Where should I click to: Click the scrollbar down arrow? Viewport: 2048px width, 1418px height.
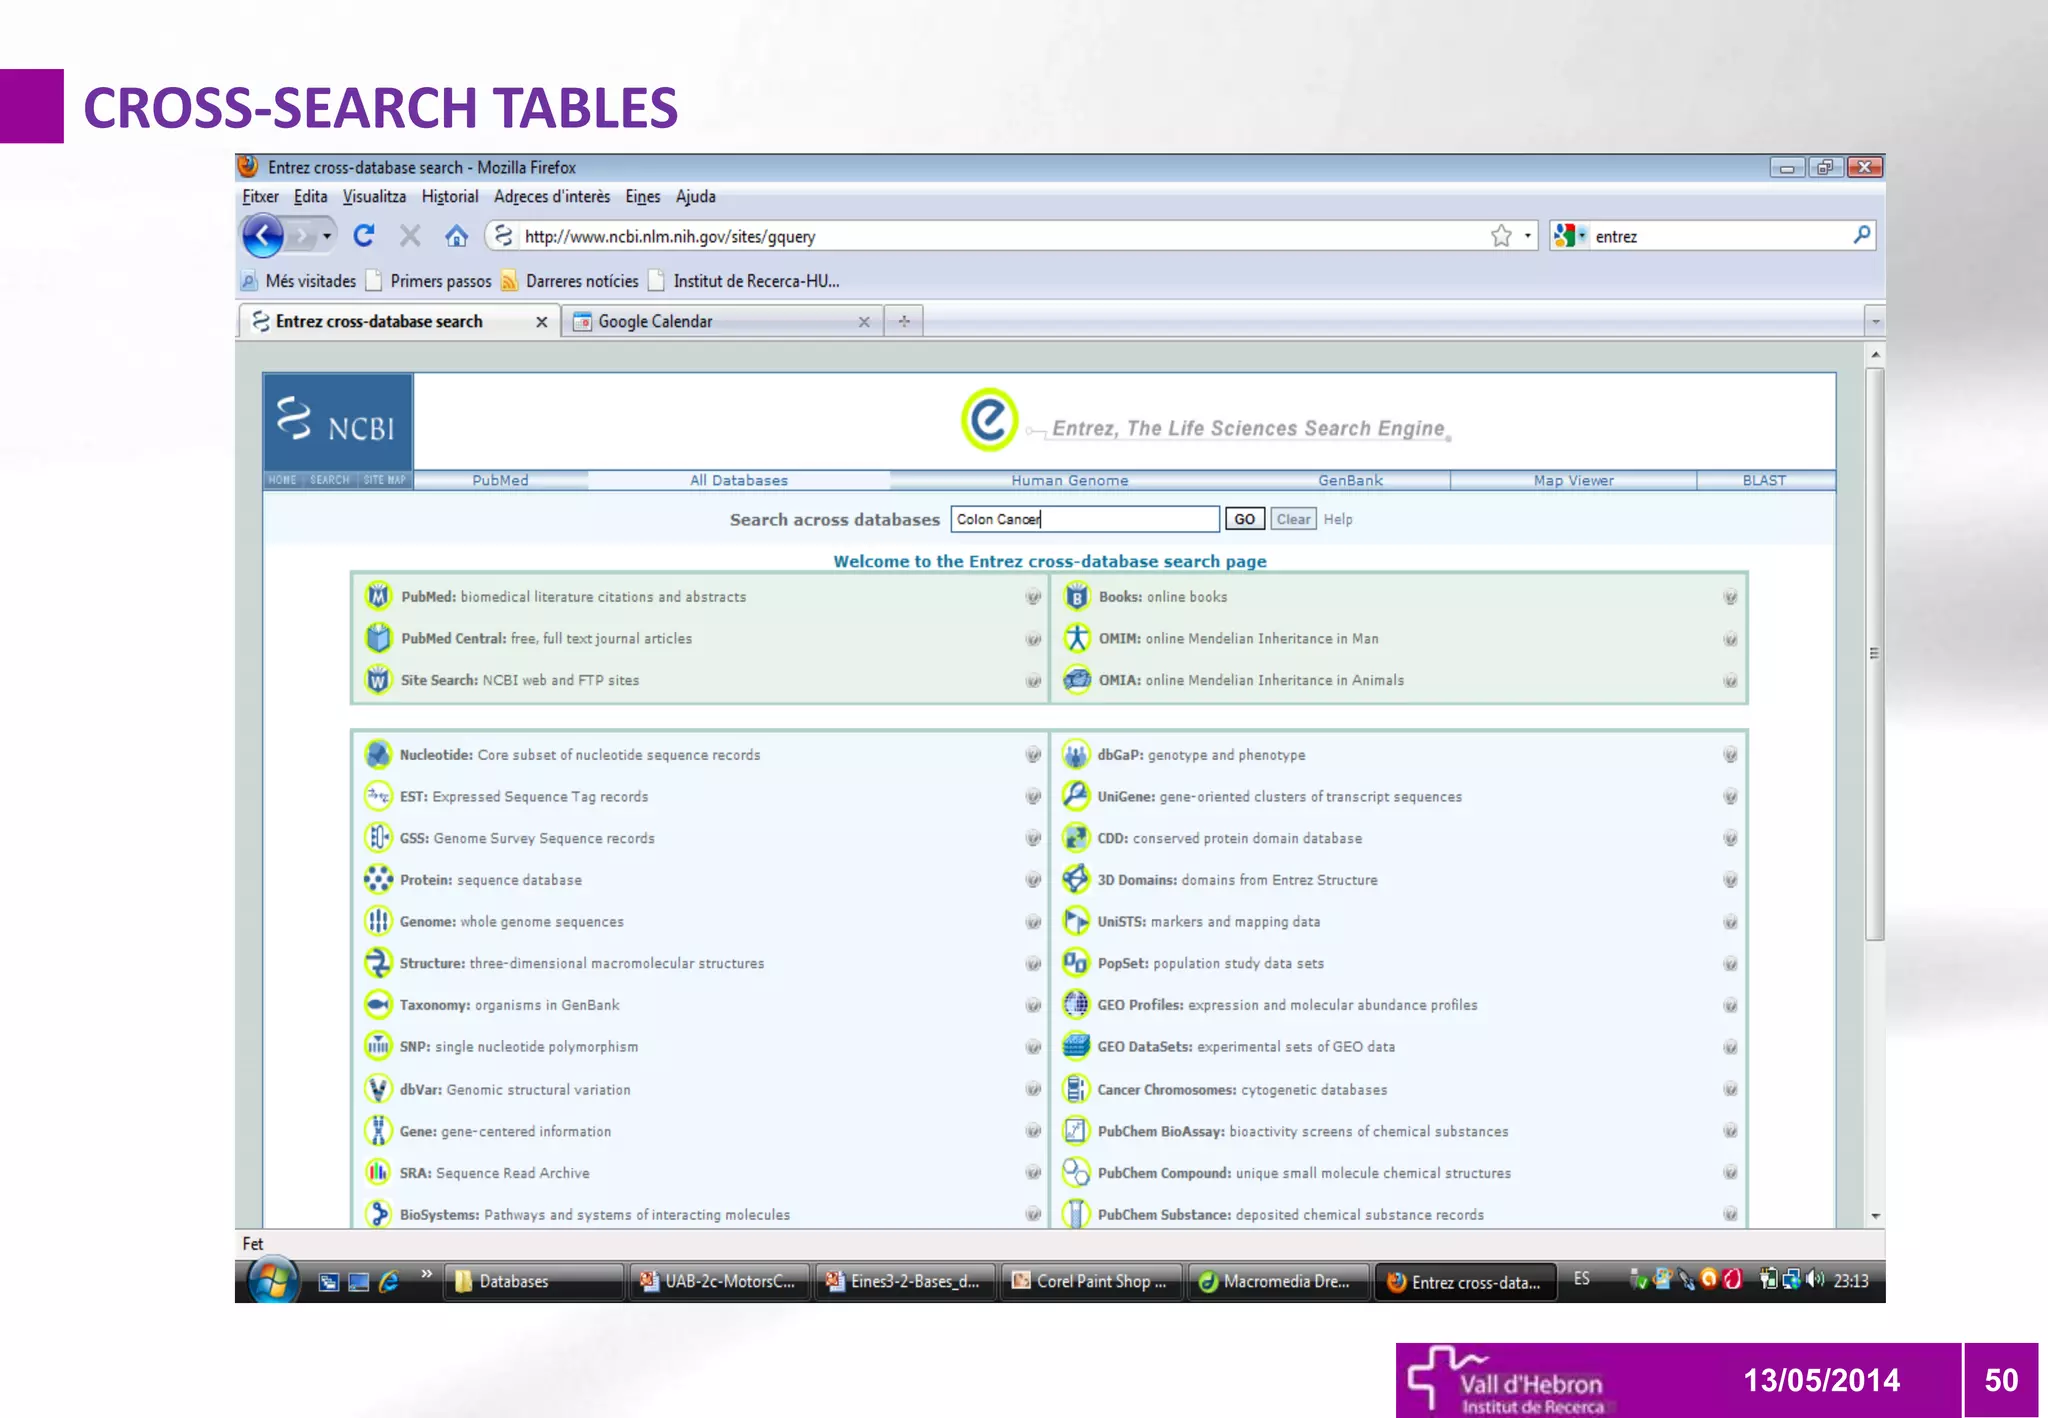[x=1876, y=1216]
